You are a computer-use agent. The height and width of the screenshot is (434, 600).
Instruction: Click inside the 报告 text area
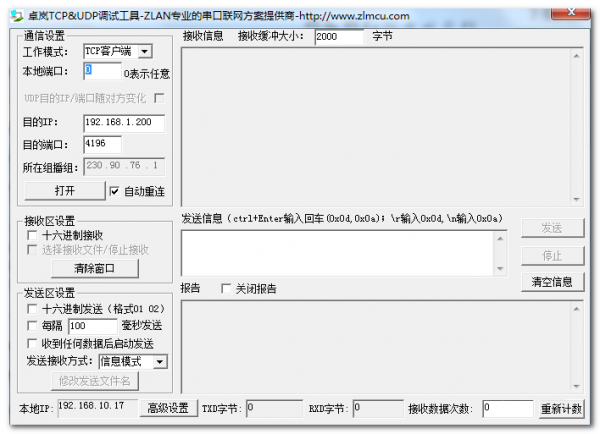coord(376,346)
